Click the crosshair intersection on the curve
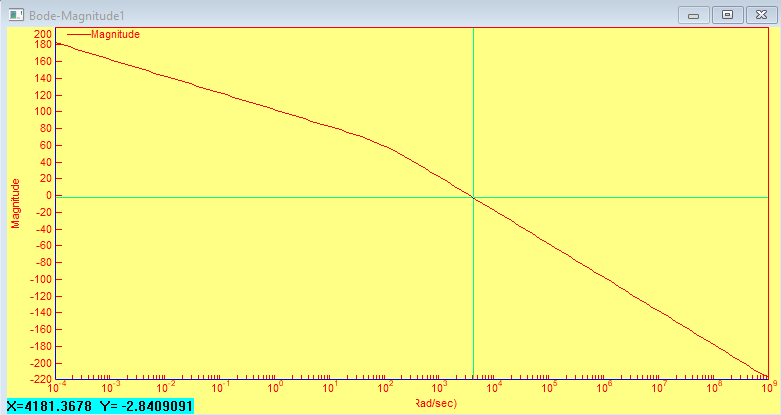This screenshot has width=781, height=415. 473,198
